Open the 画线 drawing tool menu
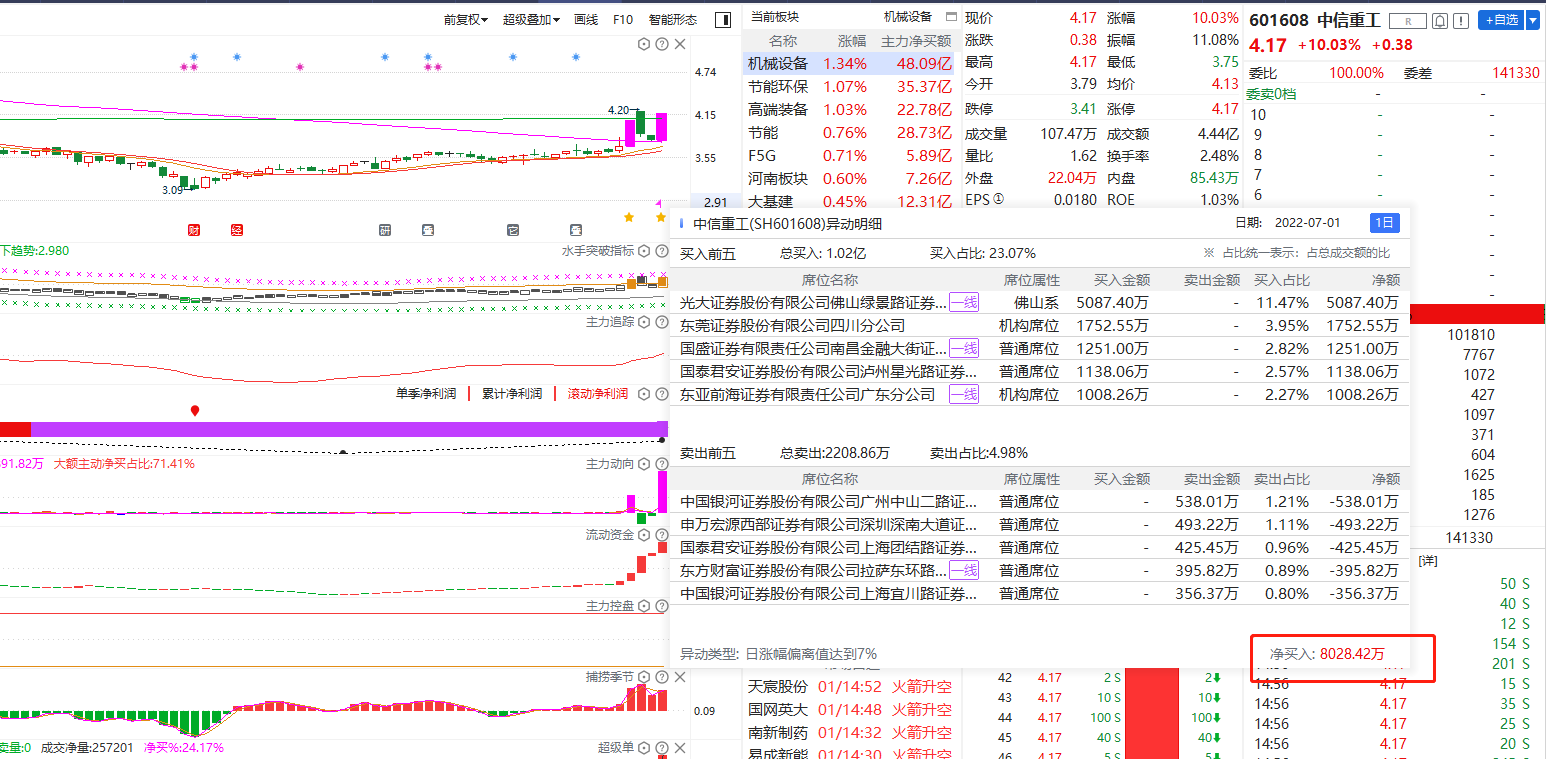1546x759 pixels. [x=586, y=19]
